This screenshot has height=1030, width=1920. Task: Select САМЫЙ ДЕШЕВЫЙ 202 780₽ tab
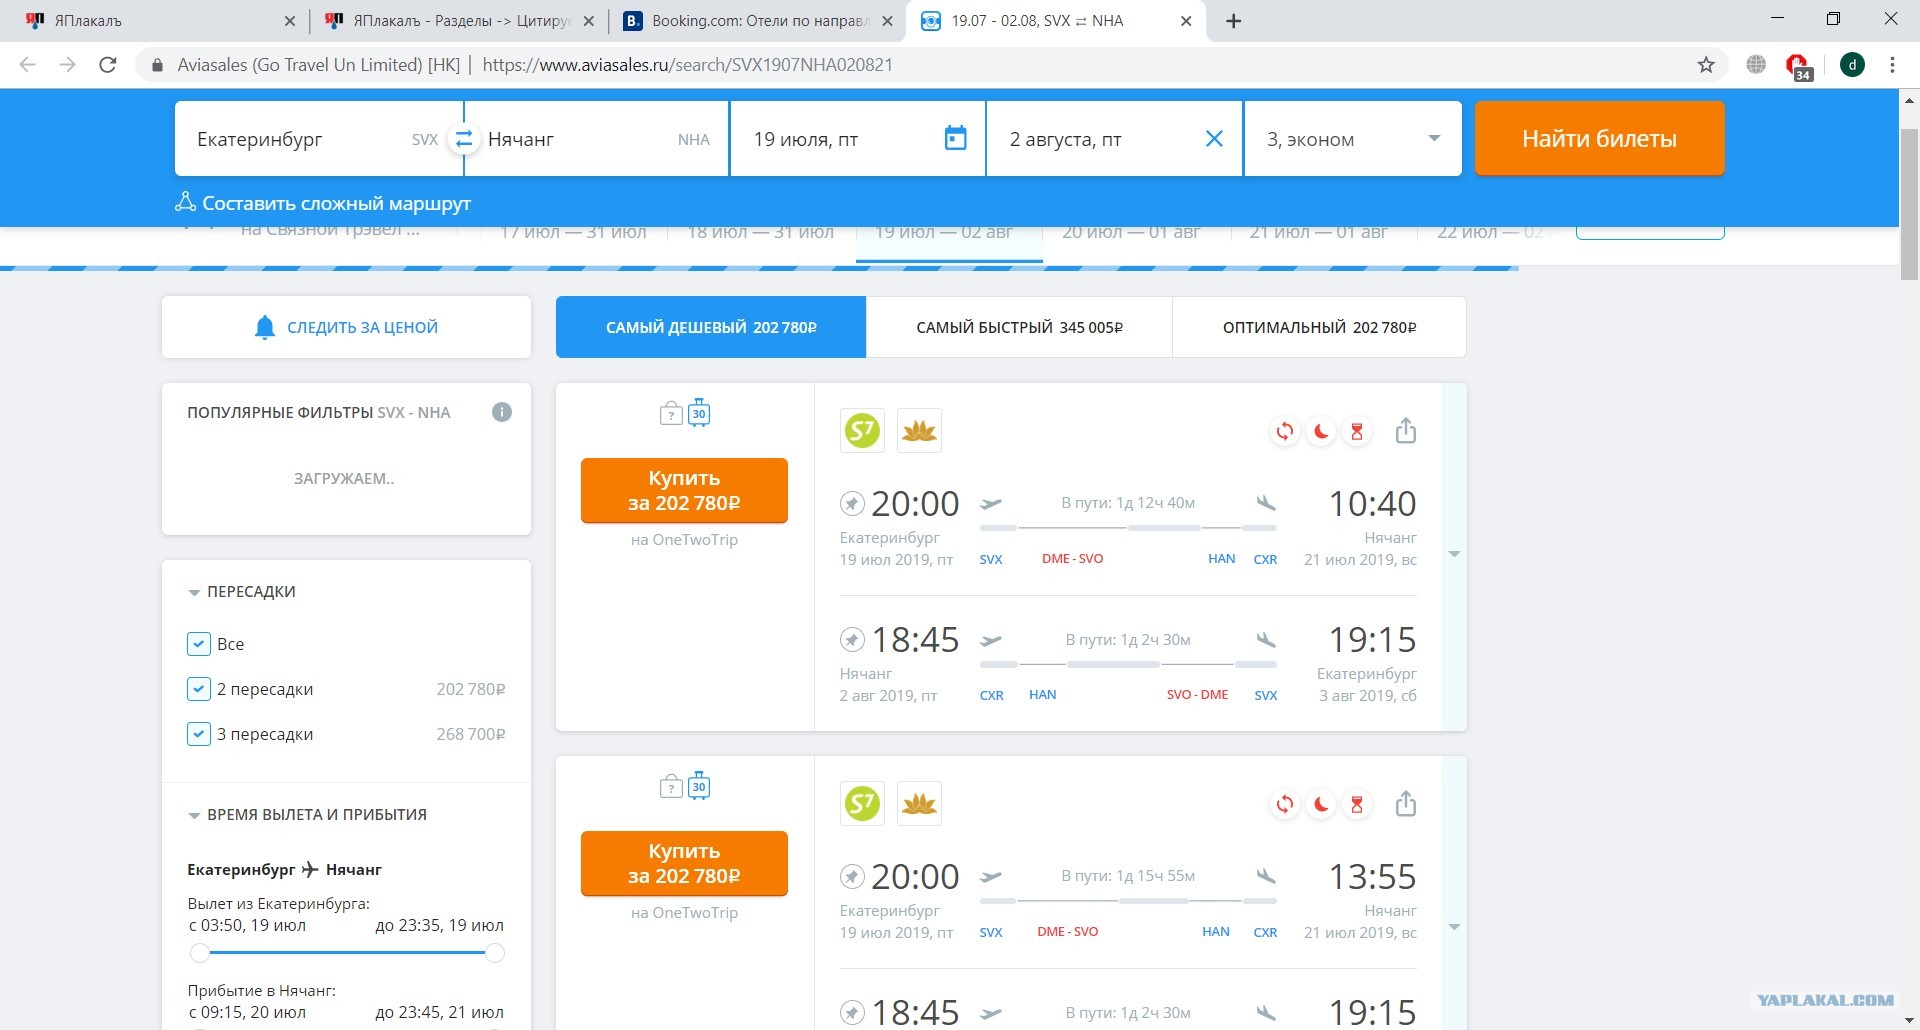(711, 327)
